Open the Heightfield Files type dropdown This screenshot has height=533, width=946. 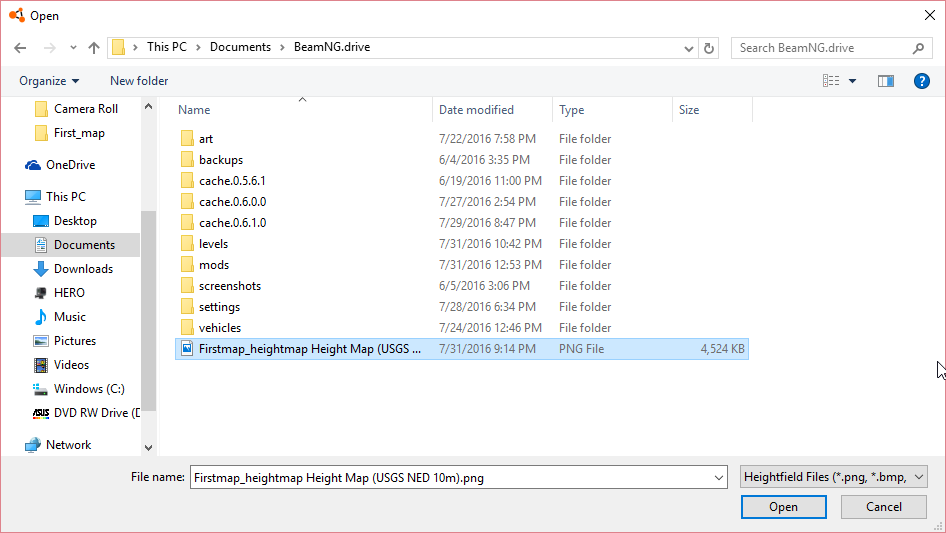point(834,477)
